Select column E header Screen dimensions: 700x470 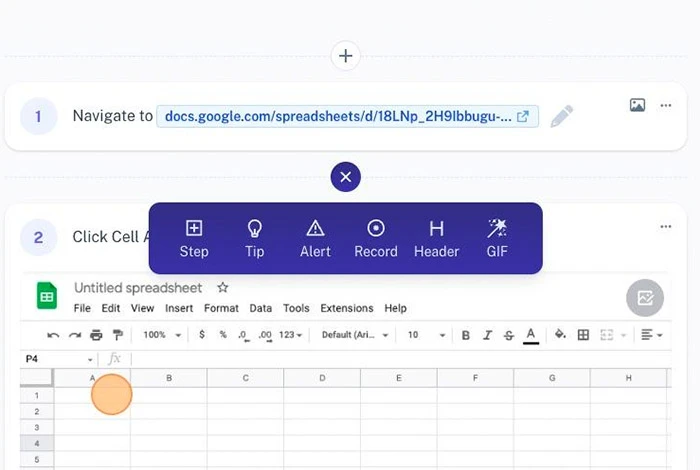point(399,378)
